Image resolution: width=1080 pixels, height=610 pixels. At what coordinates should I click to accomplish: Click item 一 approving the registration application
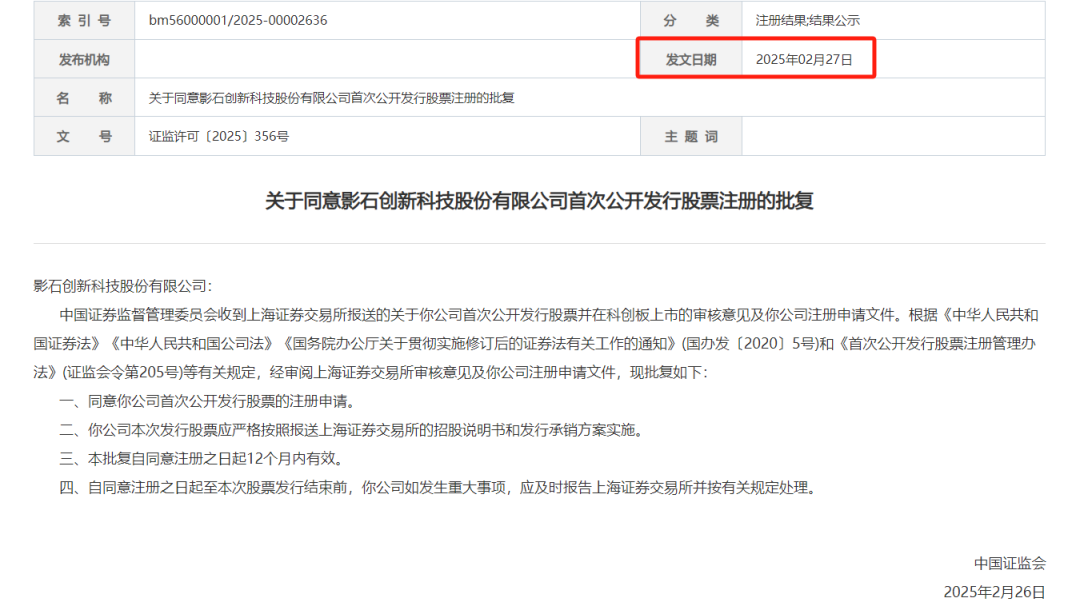click(x=207, y=401)
